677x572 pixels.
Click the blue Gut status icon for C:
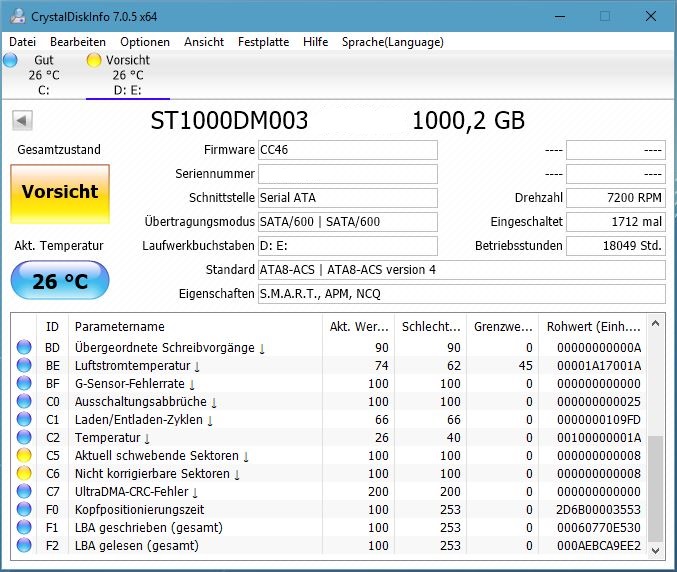(10, 60)
